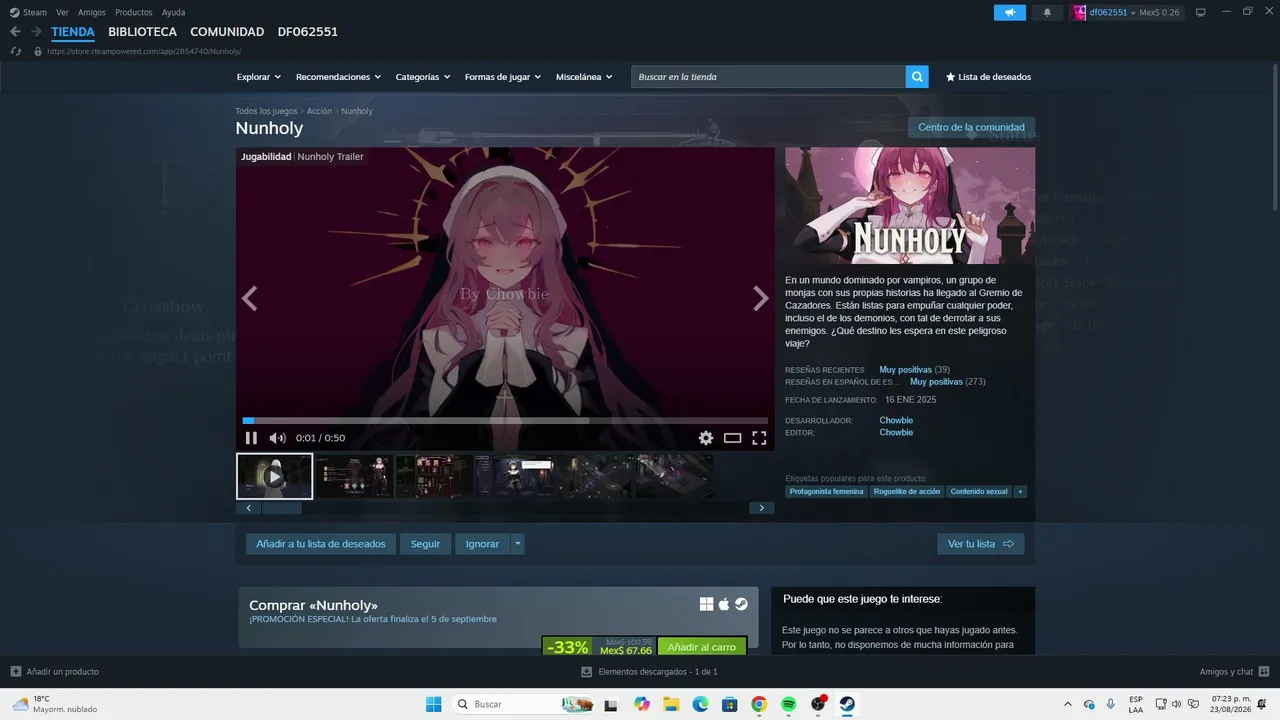Switch trailer to theater mode icon
1280x720 pixels.
732,438
